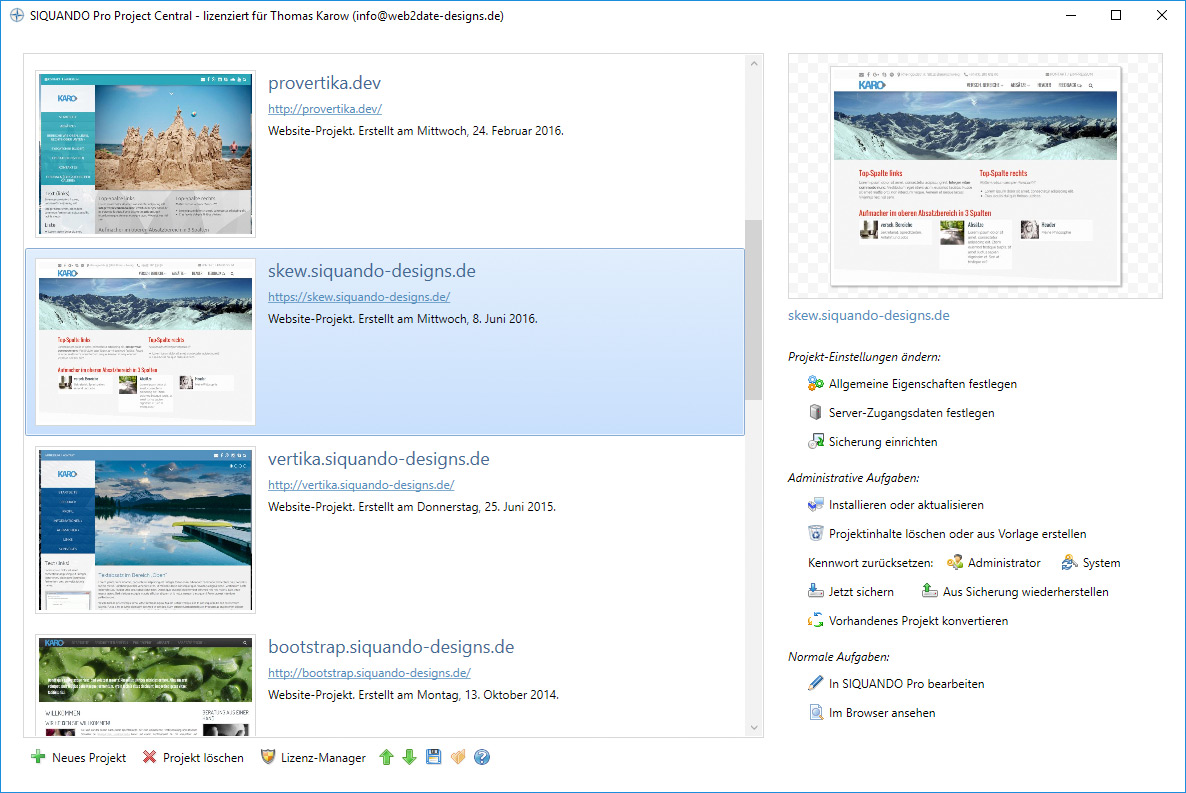Image resolution: width=1186 pixels, height=793 pixels.
Task: Click the project list scrollbar down arrow
Action: click(x=754, y=728)
